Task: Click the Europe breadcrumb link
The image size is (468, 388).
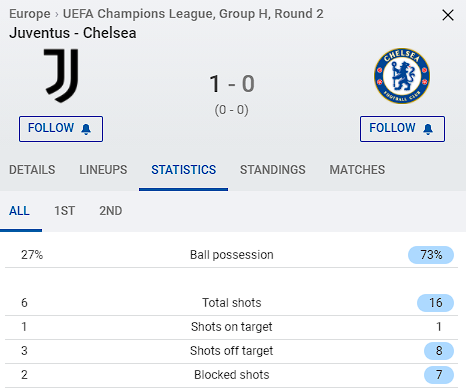Action: (x=30, y=14)
